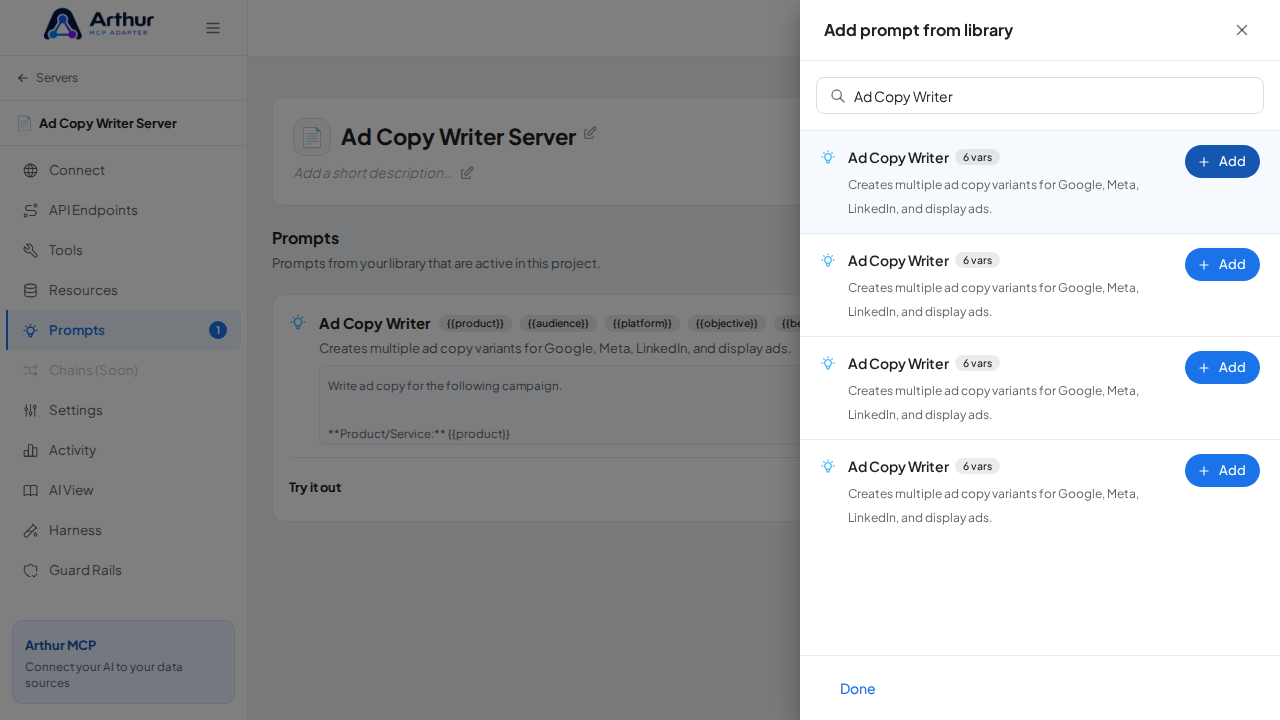Close the Add prompt from library panel

(1242, 30)
